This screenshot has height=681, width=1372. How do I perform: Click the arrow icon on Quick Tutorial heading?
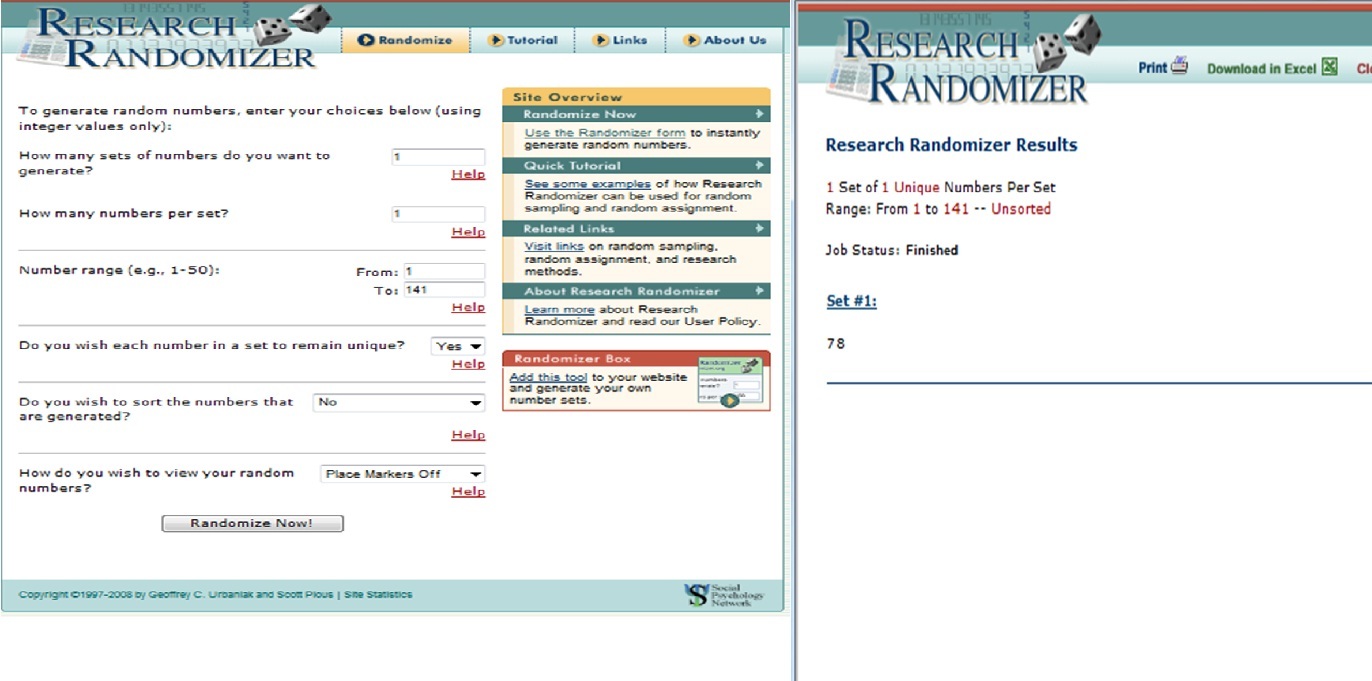pyautogui.click(x=761, y=166)
